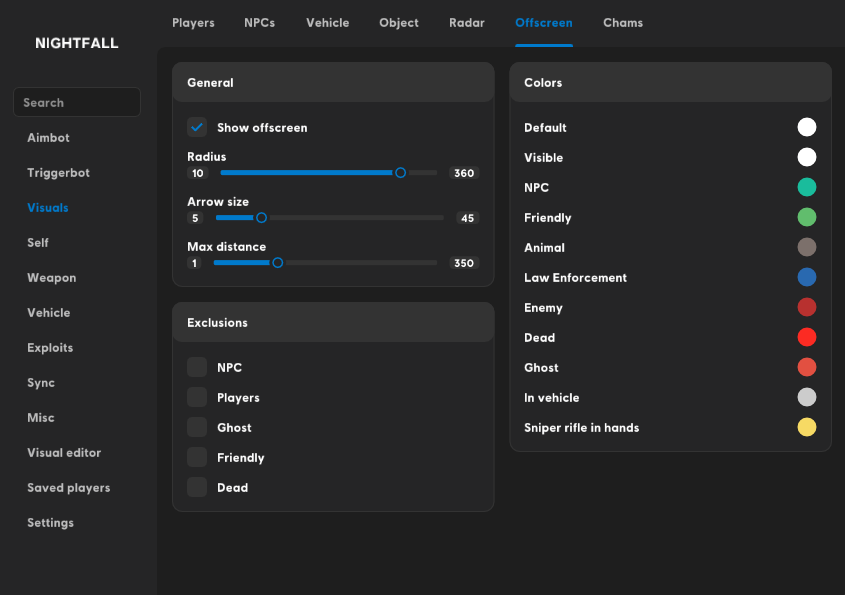Go to Visual editor in sidebar
Image resolution: width=845 pixels, height=595 pixels.
[x=64, y=453]
